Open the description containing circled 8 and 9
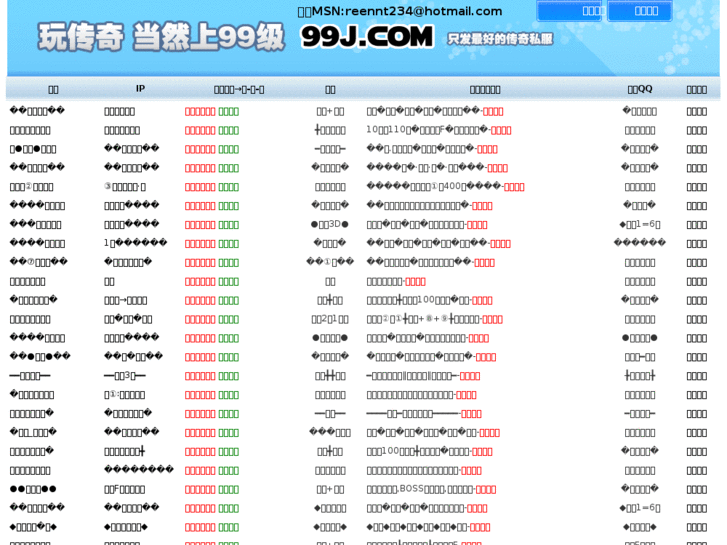This screenshot has height=545, width=727. [434, 319]
